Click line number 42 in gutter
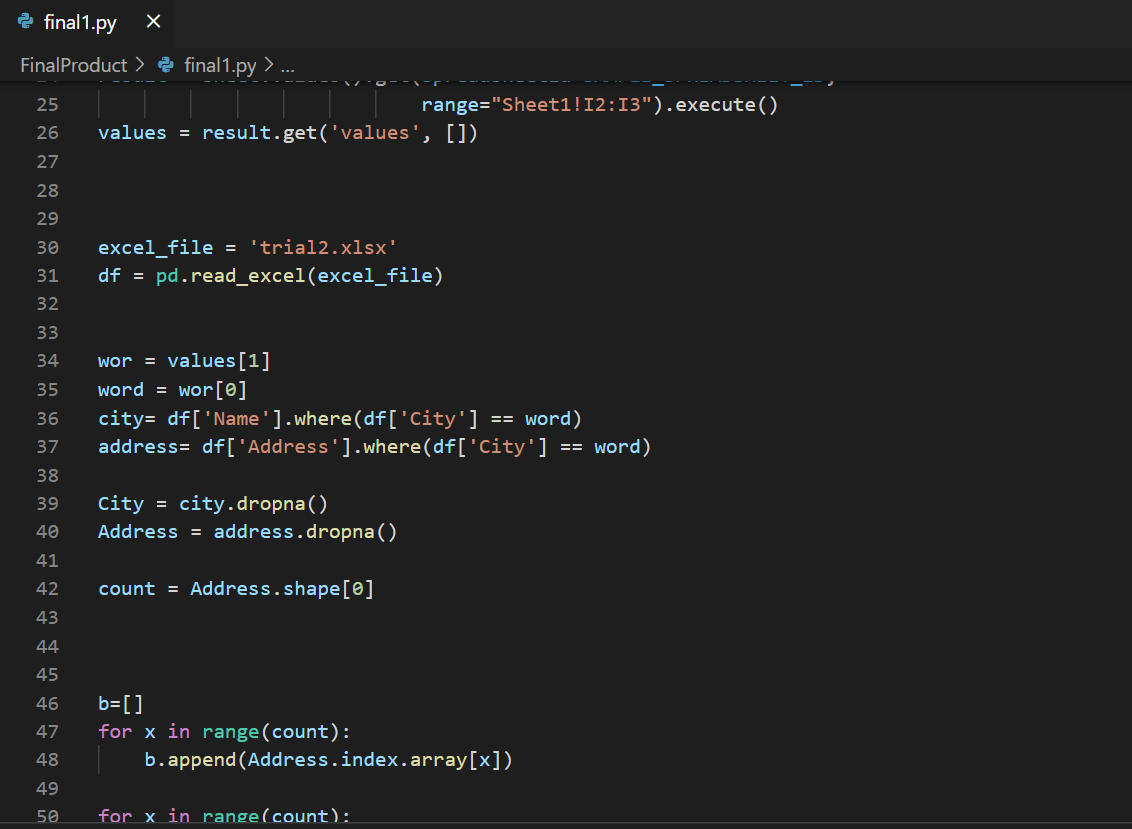The image size is (1132, 829). [x=48, y=589]
